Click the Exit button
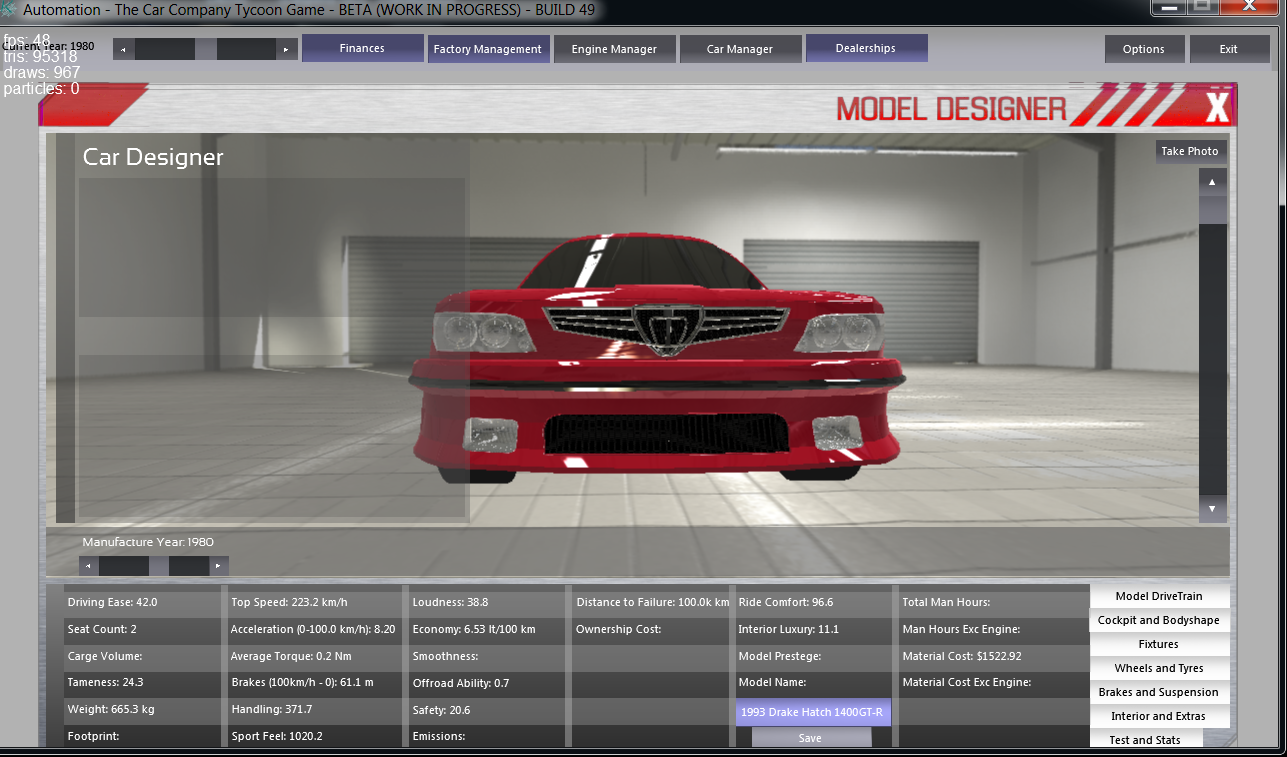The width and height of the screenshot is (1287, 757). point(1228,49)
